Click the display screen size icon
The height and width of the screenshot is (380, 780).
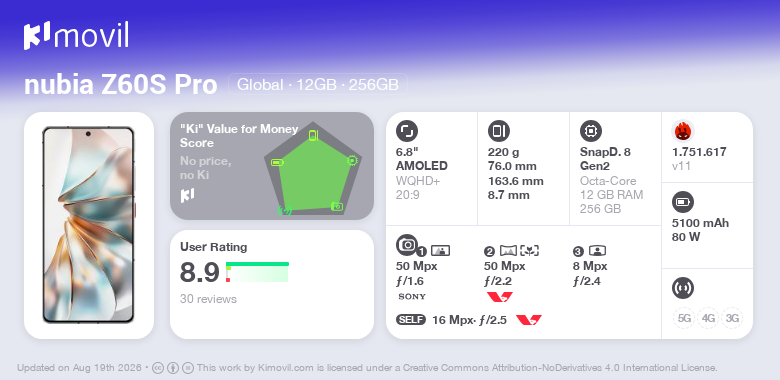[407, 131]
